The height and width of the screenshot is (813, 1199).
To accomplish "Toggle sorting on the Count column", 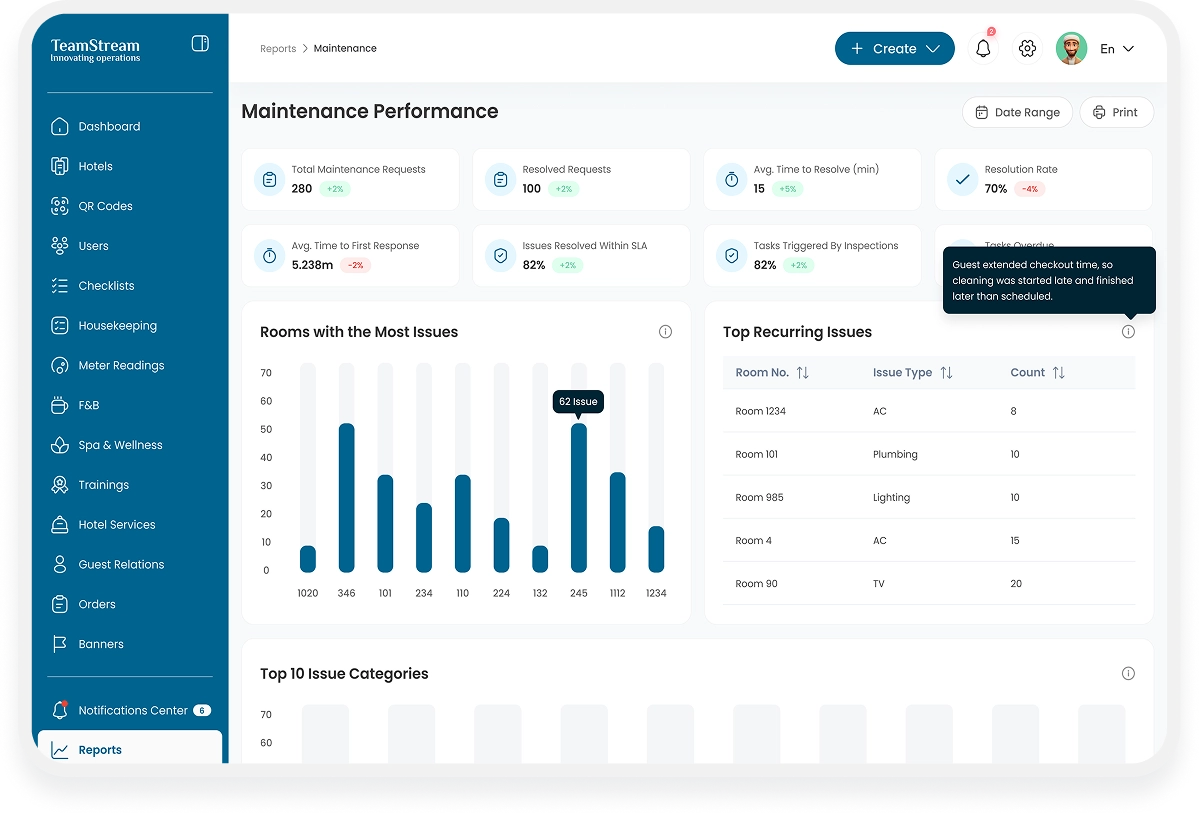I will 1058,373.
